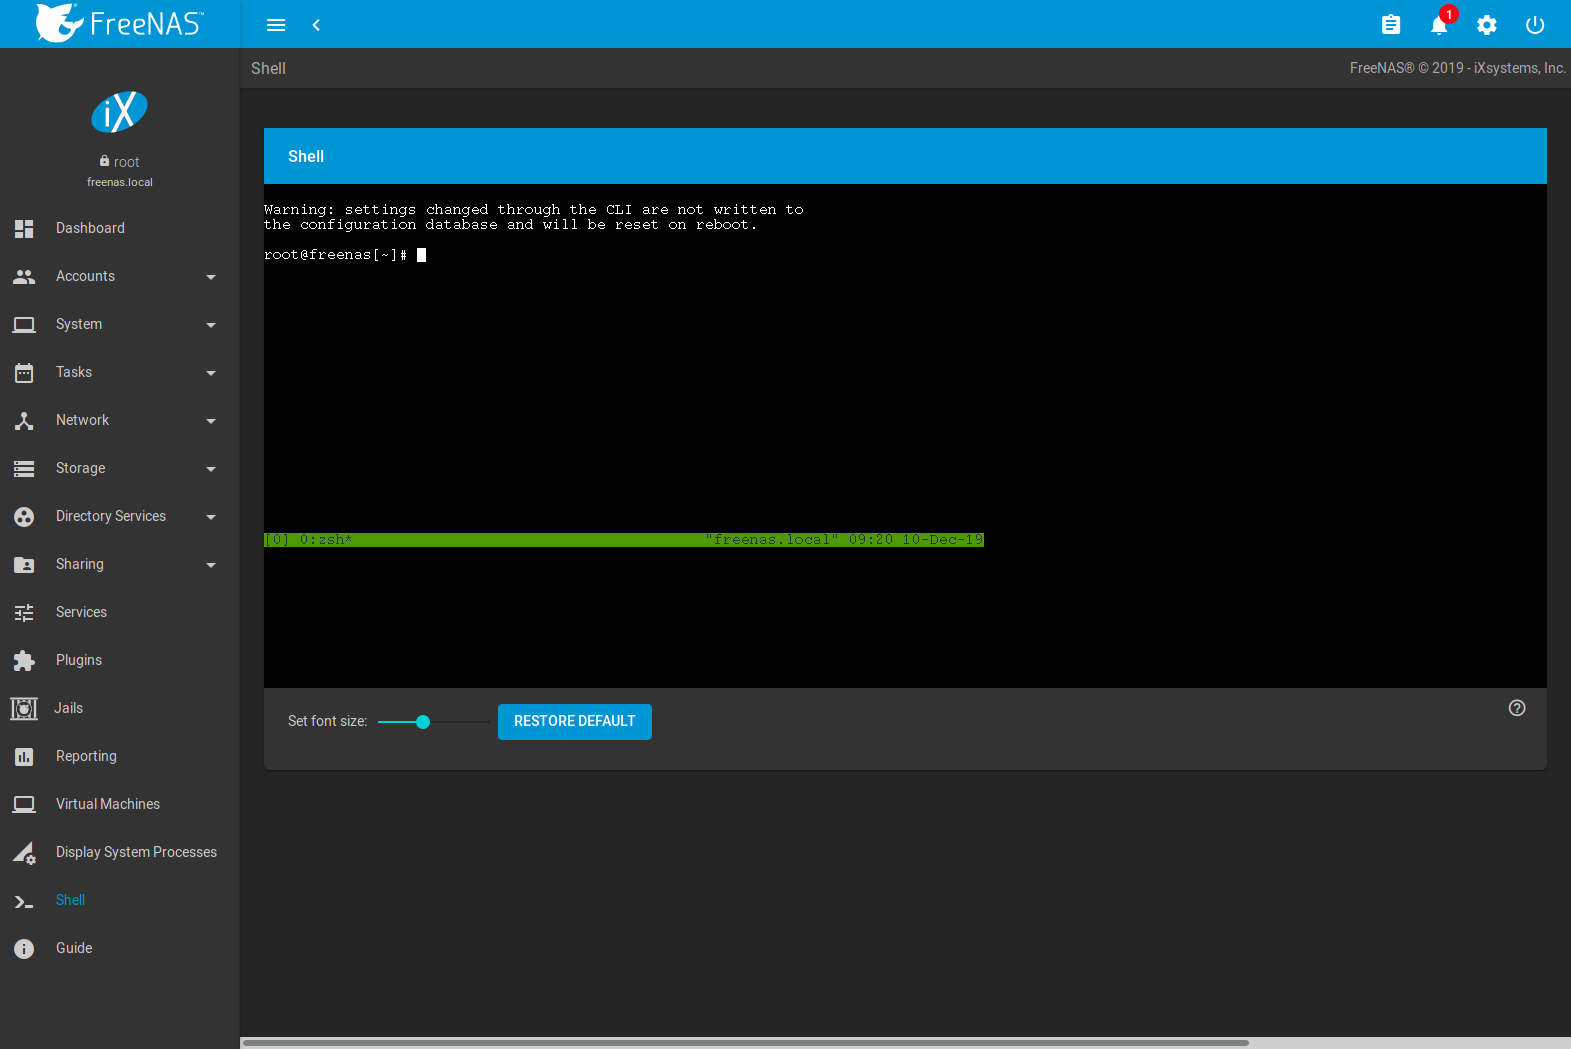Screen dimensions: 1571x1049
Task: Click the power icon
Action: (x=1535, y=25)
